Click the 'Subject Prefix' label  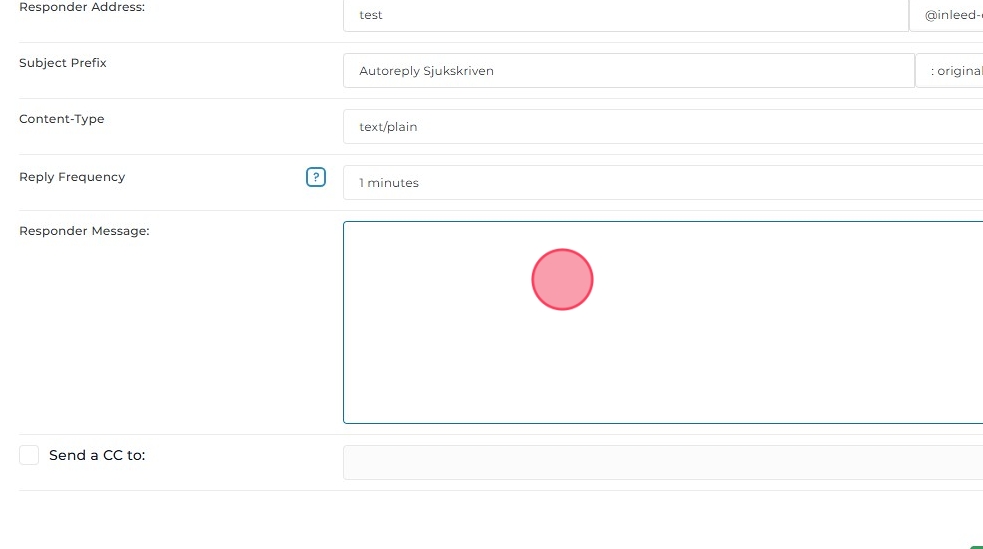tap(63, 63)
